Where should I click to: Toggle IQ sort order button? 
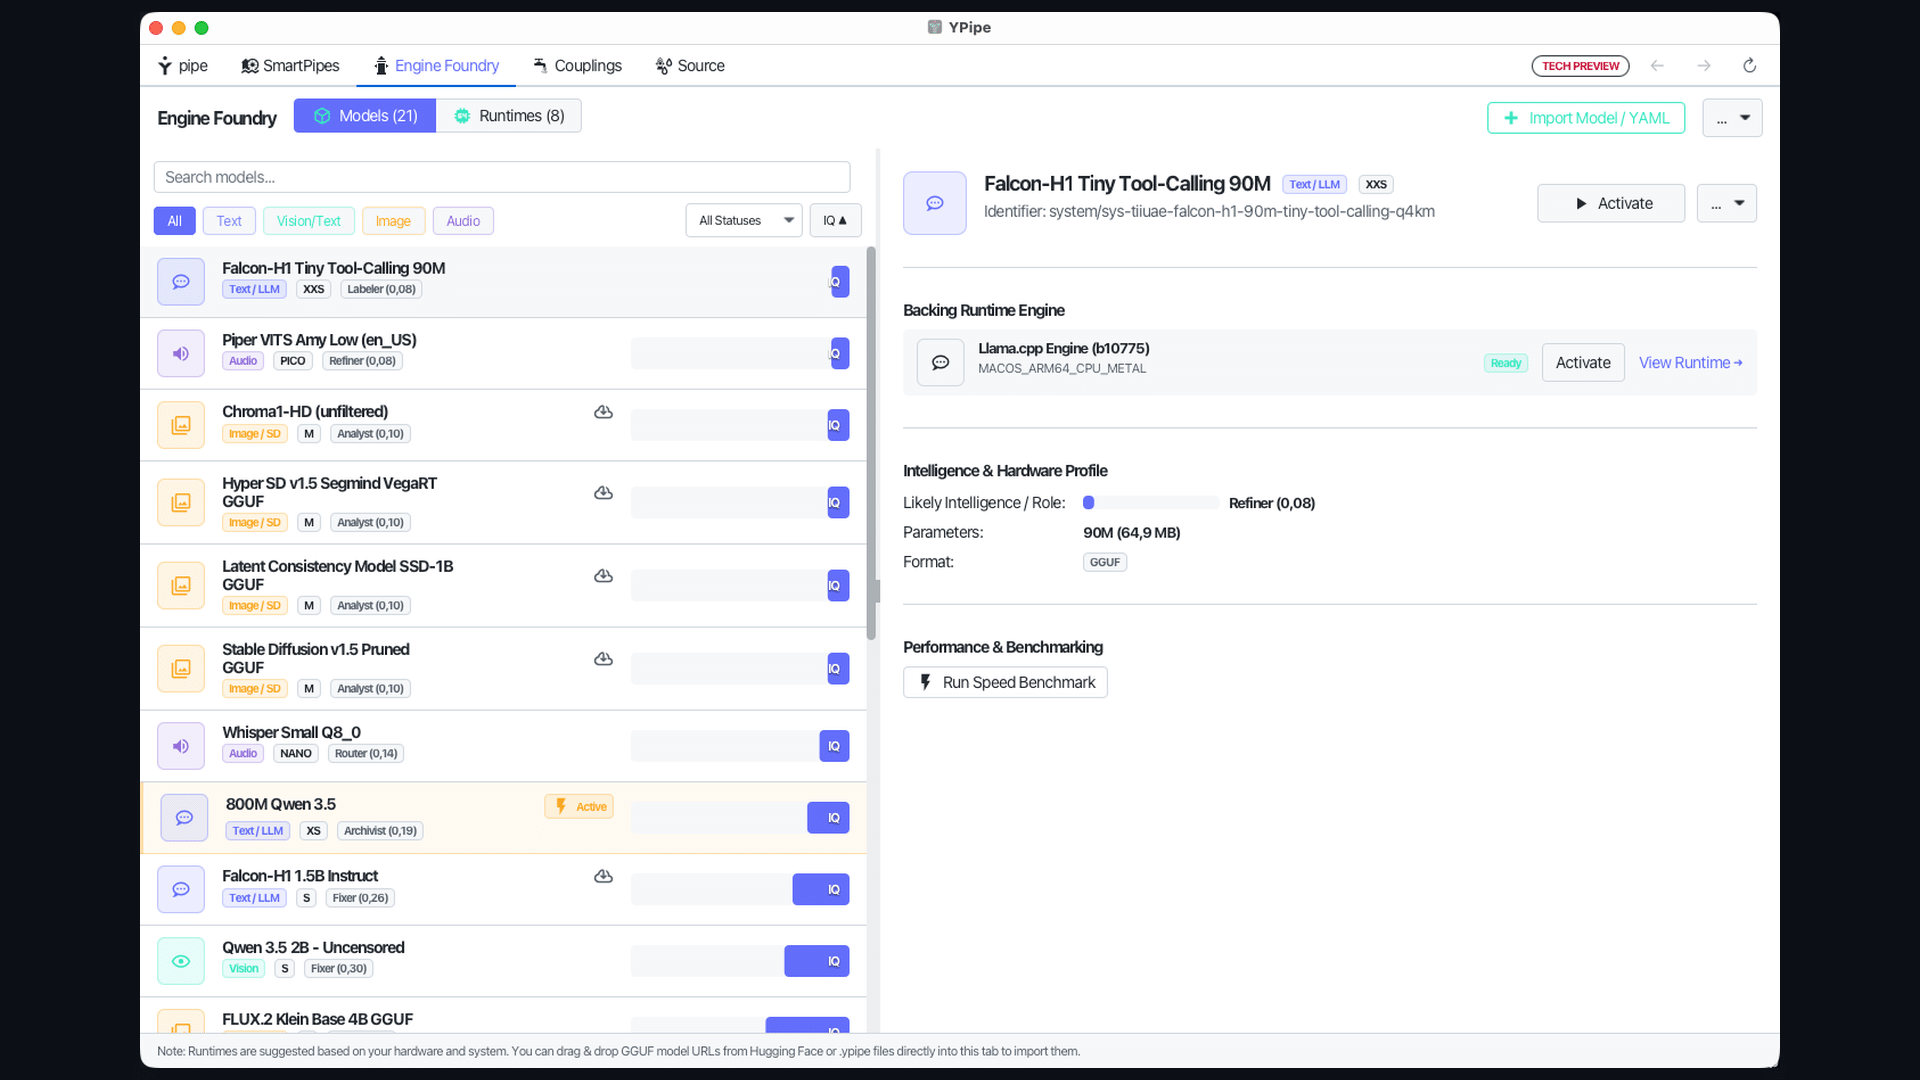835,220
